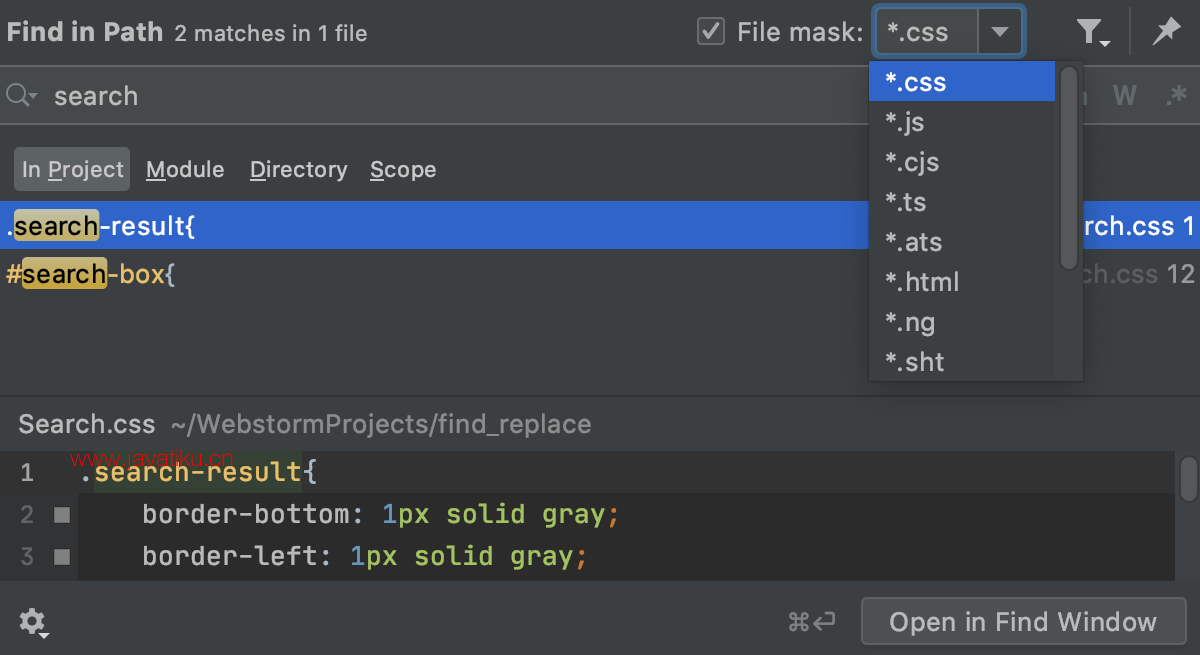
Task: Open the settings gear menu
Action: coord(33,622)
